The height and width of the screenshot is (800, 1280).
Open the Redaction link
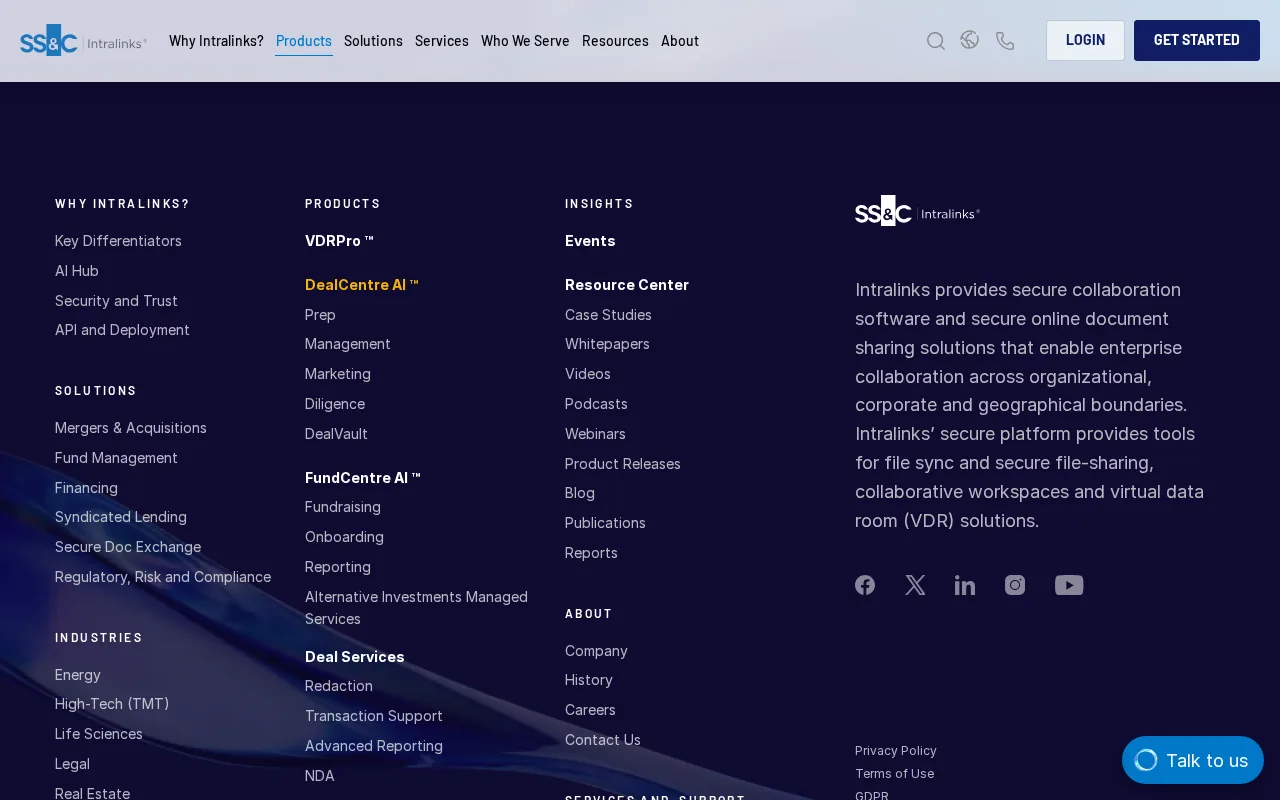(x=339, y=686)
